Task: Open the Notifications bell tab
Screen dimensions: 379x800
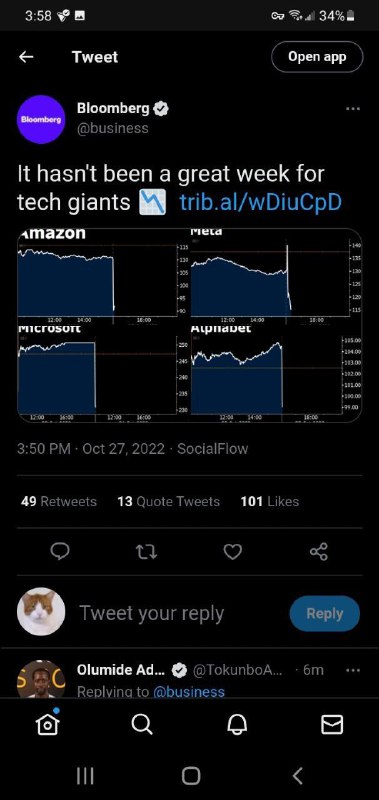Action: (x=237, y=724)
